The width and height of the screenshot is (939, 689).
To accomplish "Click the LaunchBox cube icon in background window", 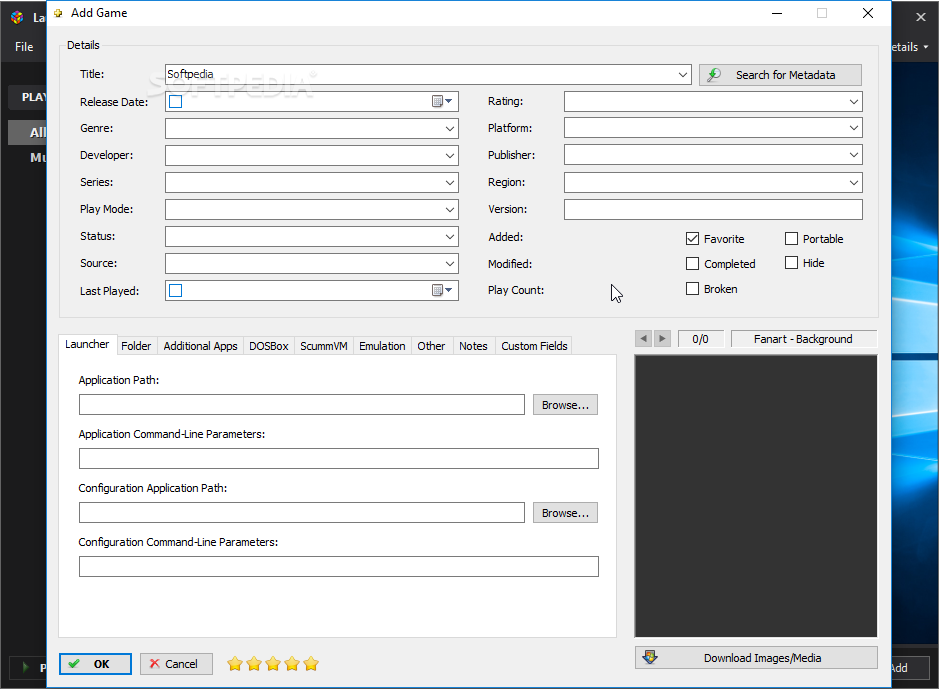I will point(17,17).
